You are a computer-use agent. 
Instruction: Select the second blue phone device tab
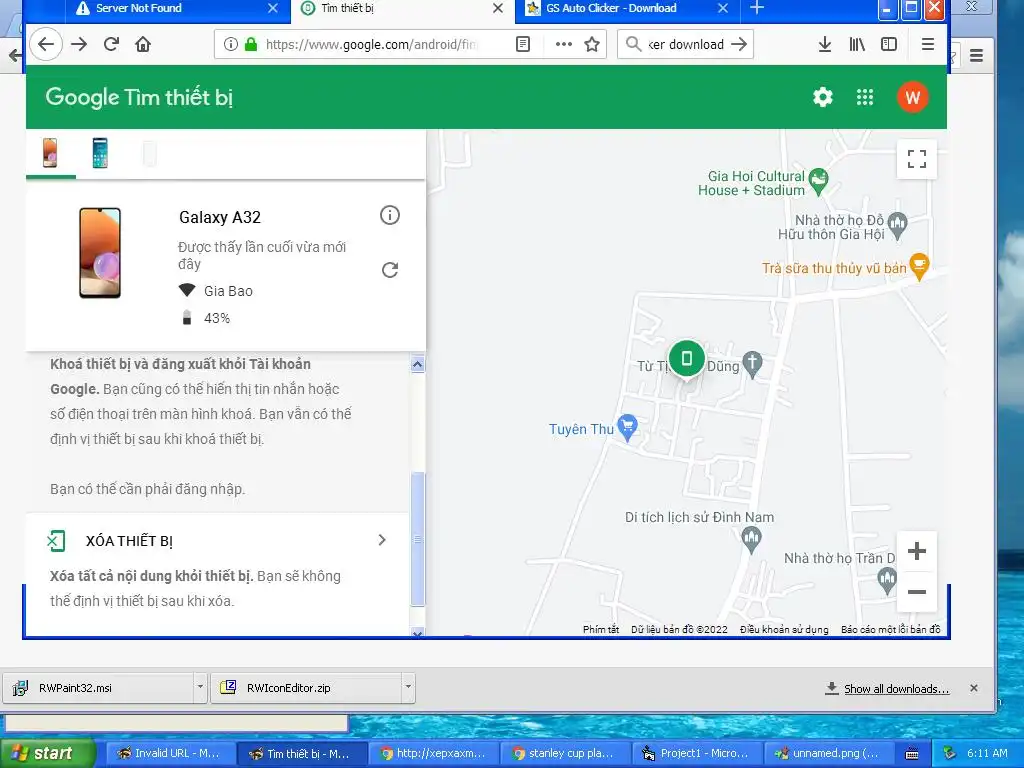pyautogui.click(x=100, y=153)
